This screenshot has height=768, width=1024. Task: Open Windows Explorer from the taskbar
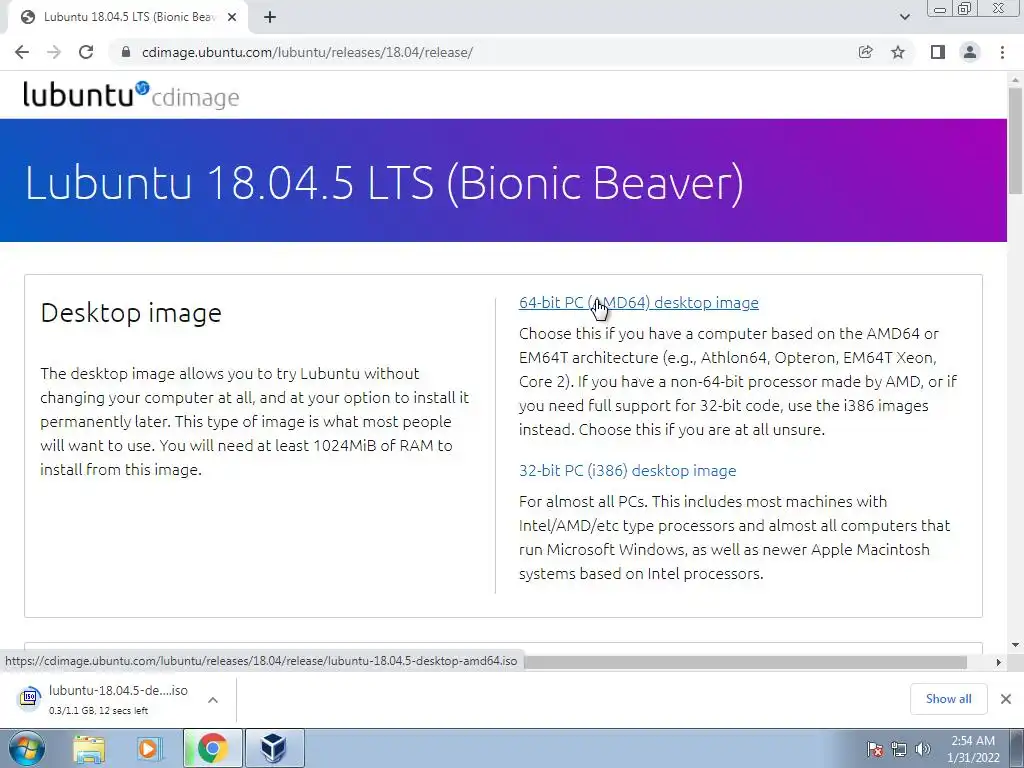point(89,748)
